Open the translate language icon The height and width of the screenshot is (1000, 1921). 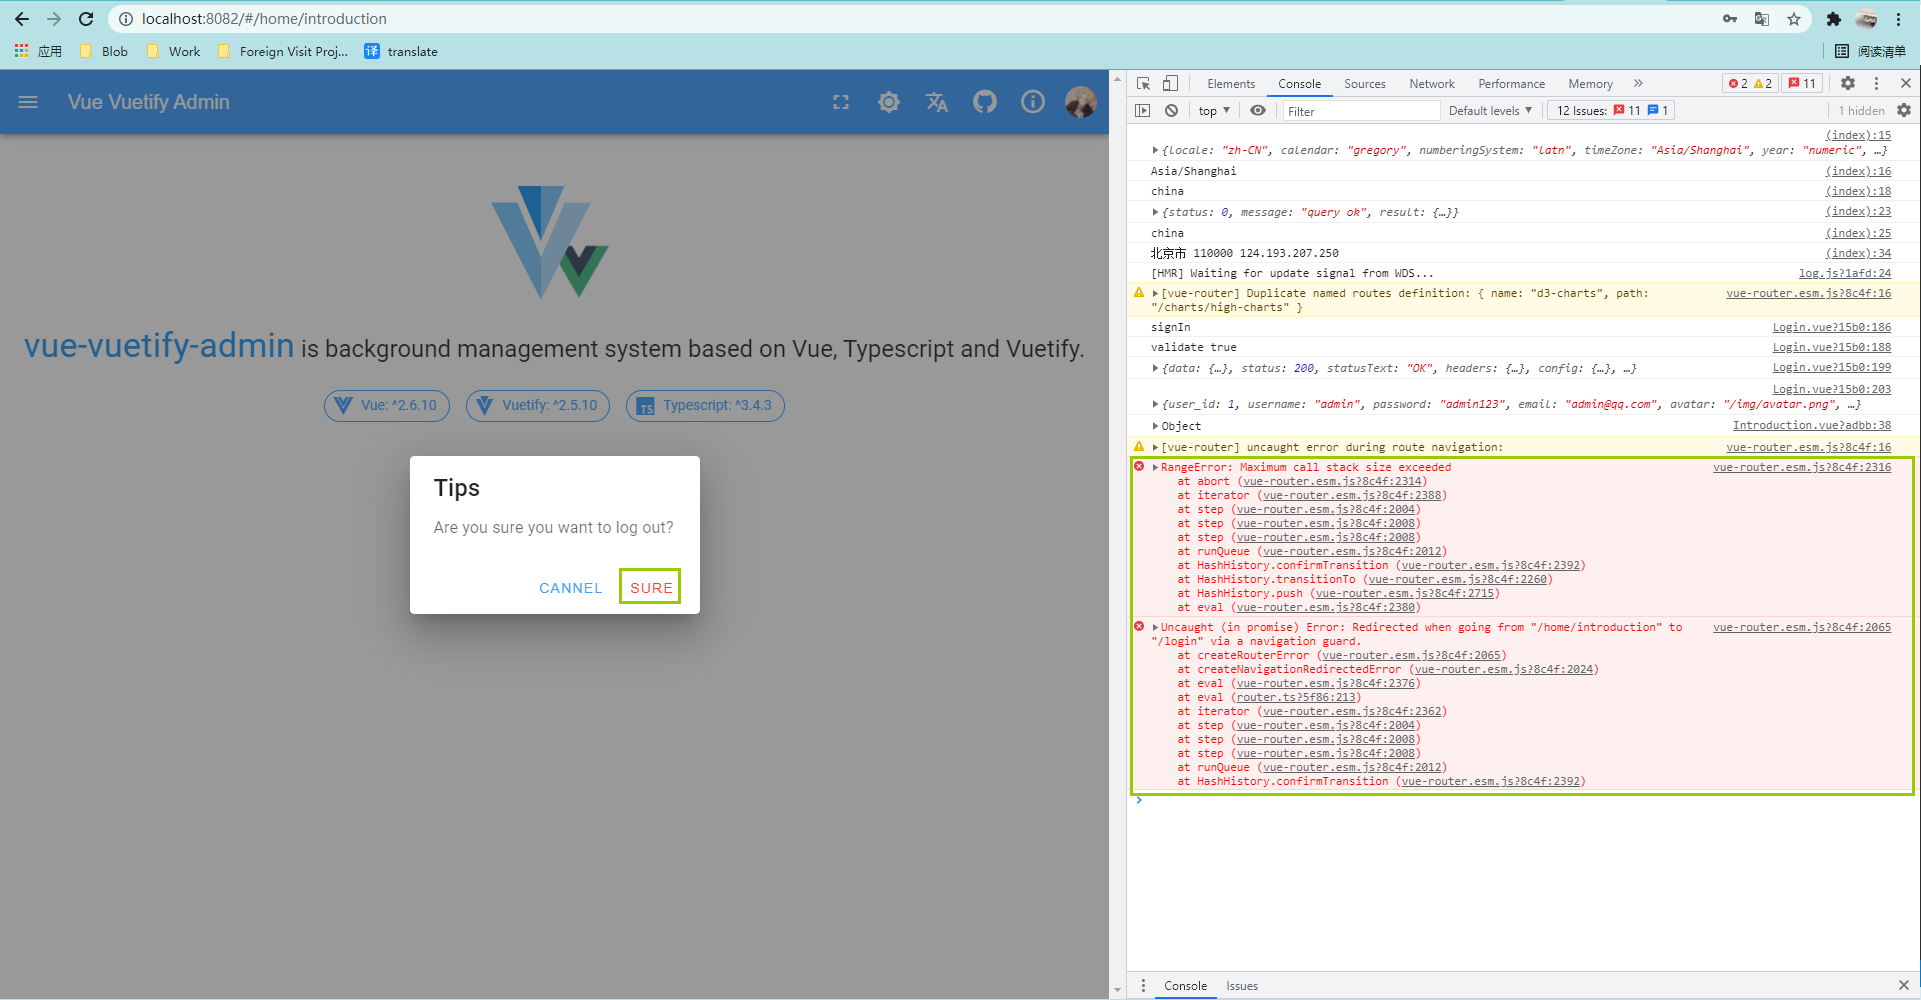coord(937,101)
